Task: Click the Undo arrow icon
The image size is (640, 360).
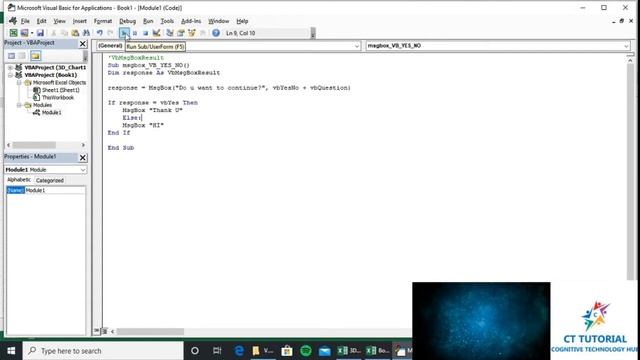Action: coord(100,33)
